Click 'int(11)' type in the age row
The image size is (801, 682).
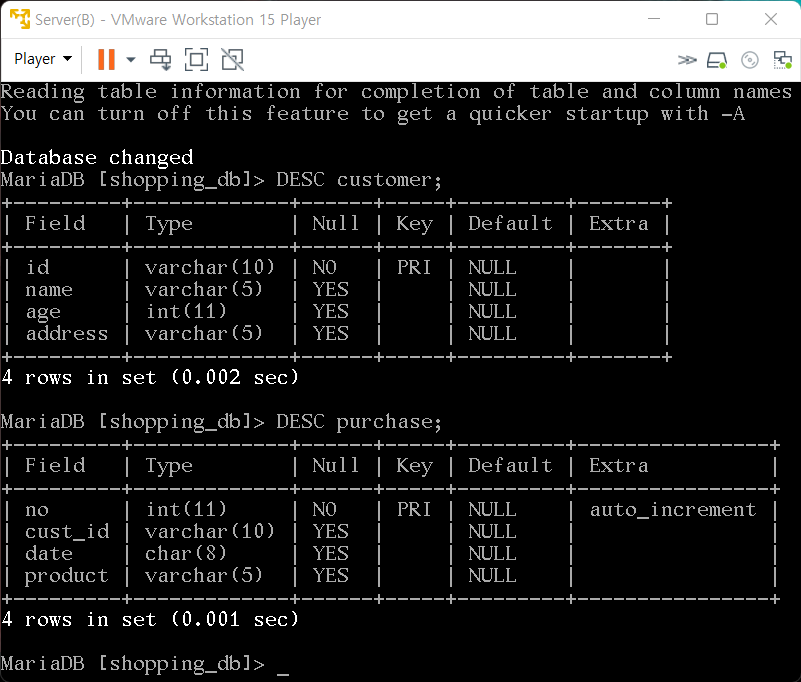pyautogui.click(x=186, y=311)
